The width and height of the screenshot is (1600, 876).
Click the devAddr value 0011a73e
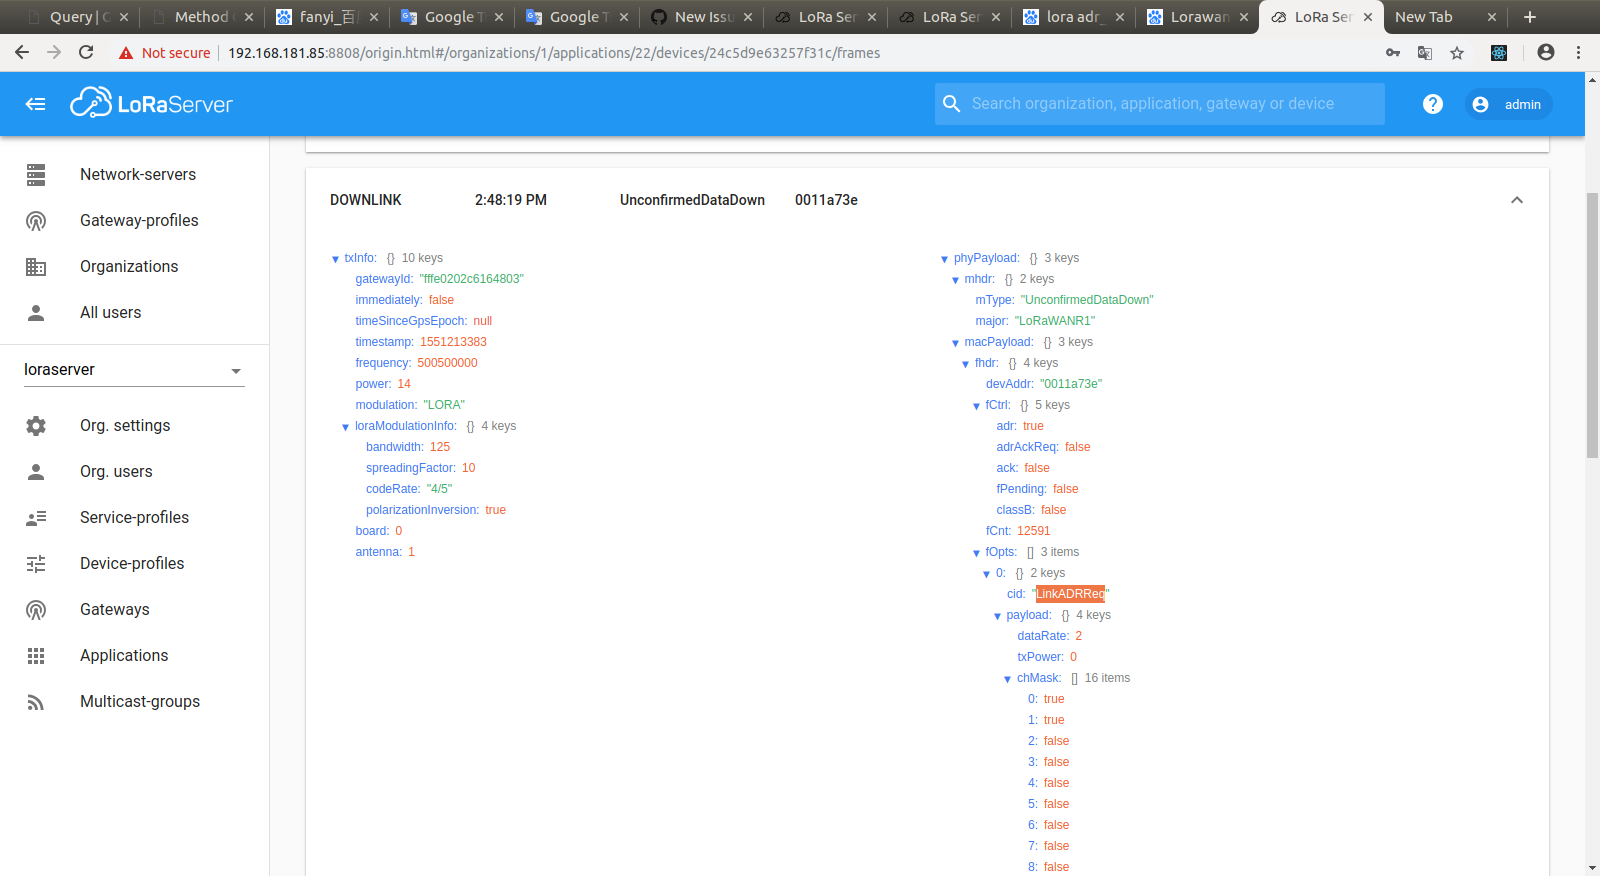tap(1071, 384)
